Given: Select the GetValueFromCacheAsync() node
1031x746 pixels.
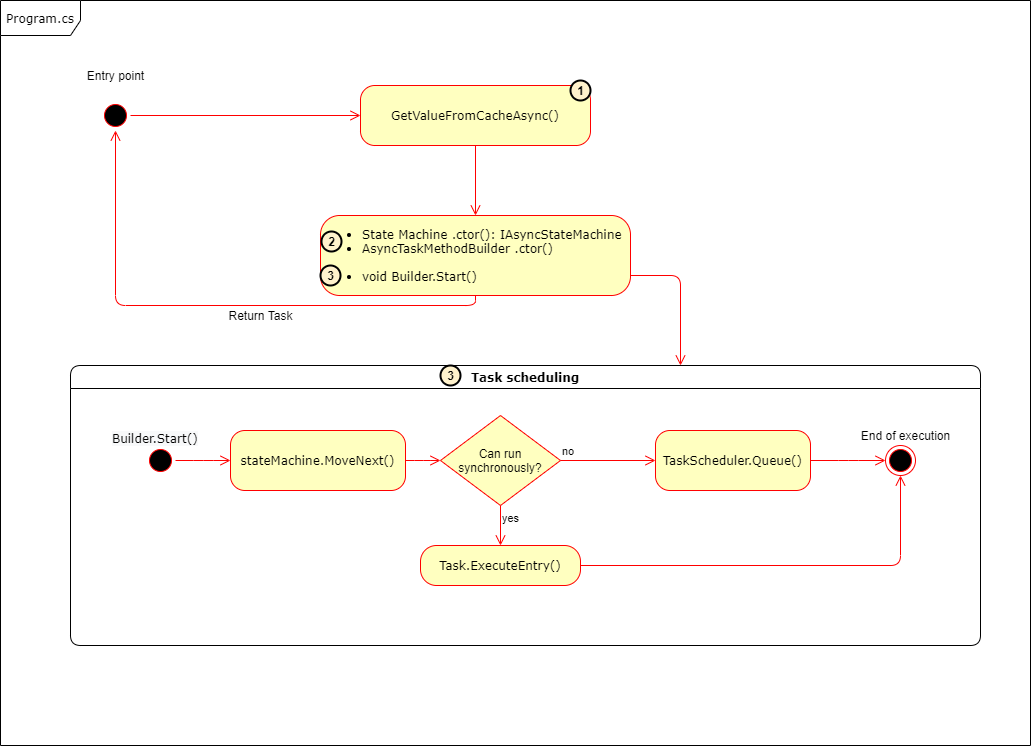Looking at the screenshot, I should click(475, 114).
